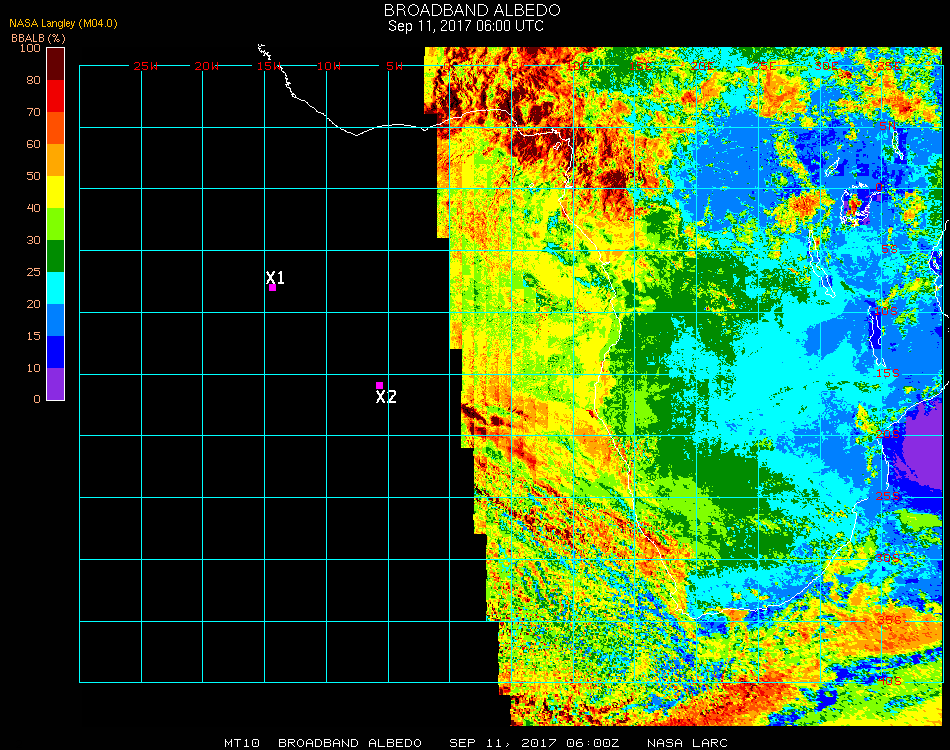The height and width of the screenshot is (750, 950).
Task: Choose the dark green colorbar segment
Action: pyautogui.click(x=55, y=256)
